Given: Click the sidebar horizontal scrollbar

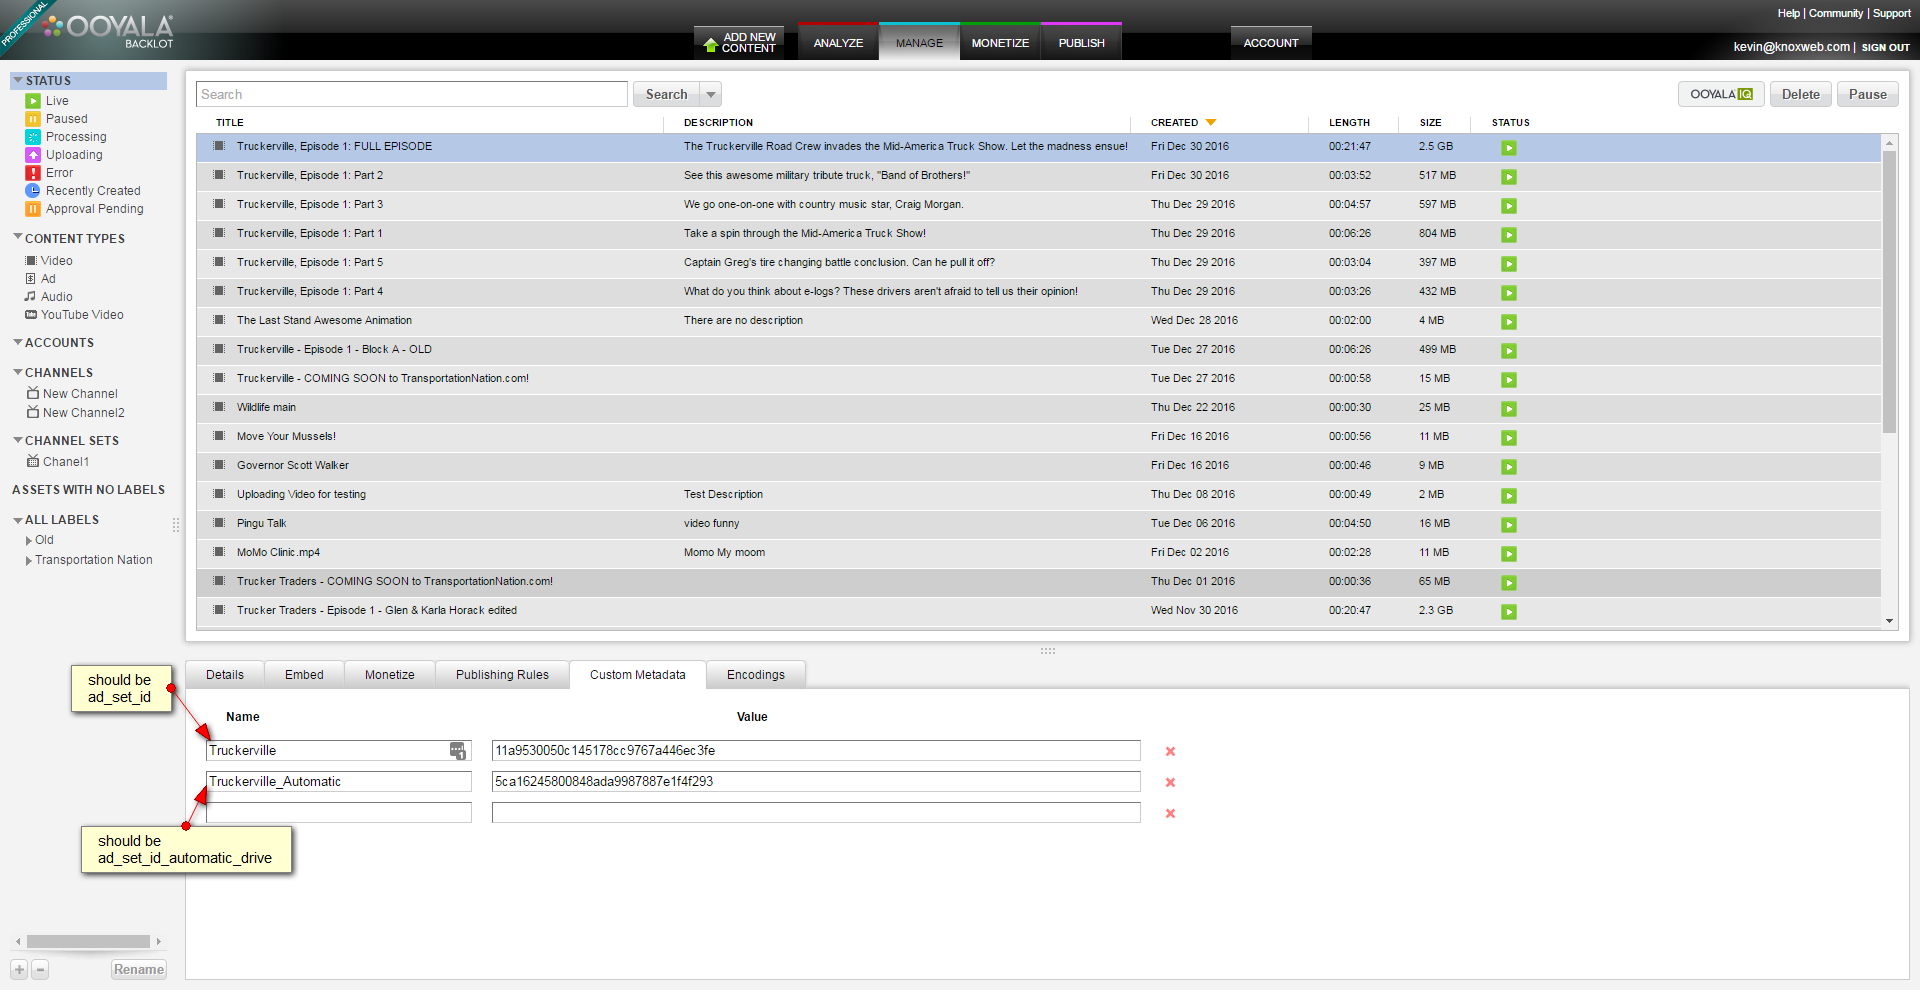Looking at the screenshot, I should (88, 942).
